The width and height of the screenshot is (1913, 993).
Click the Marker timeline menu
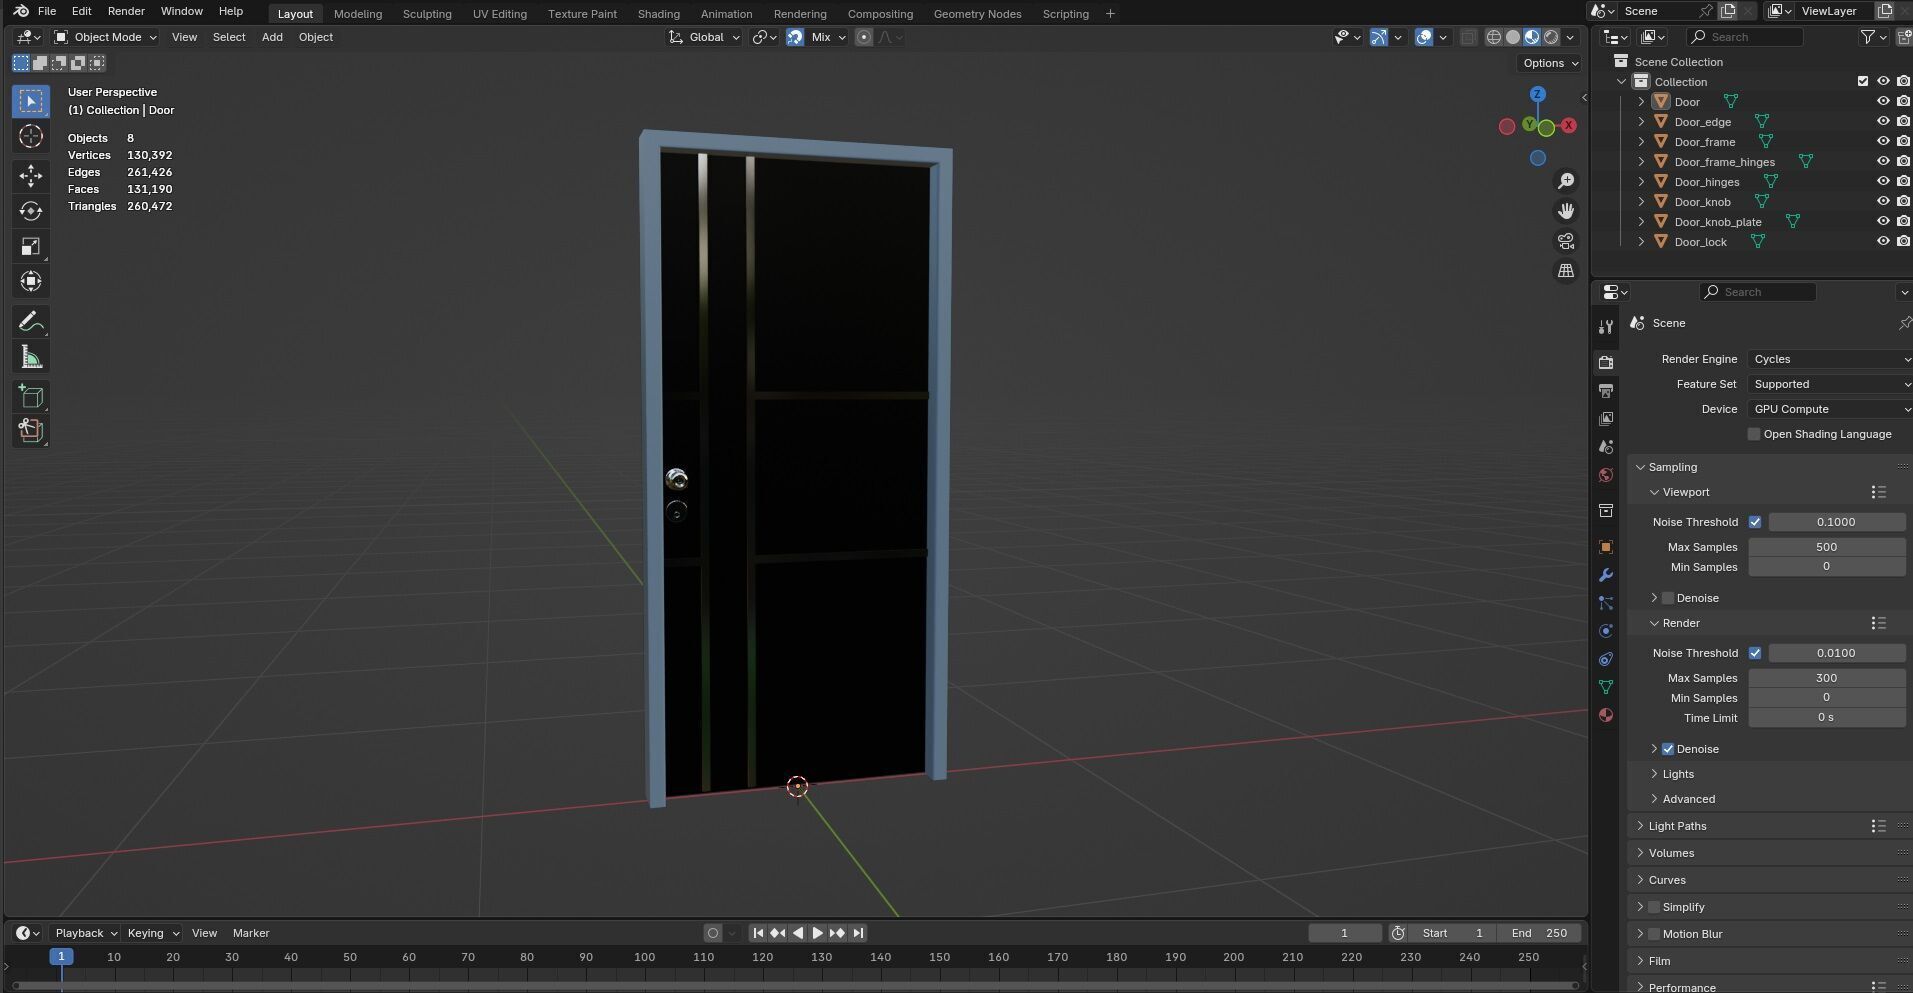(x=251, y=933)
